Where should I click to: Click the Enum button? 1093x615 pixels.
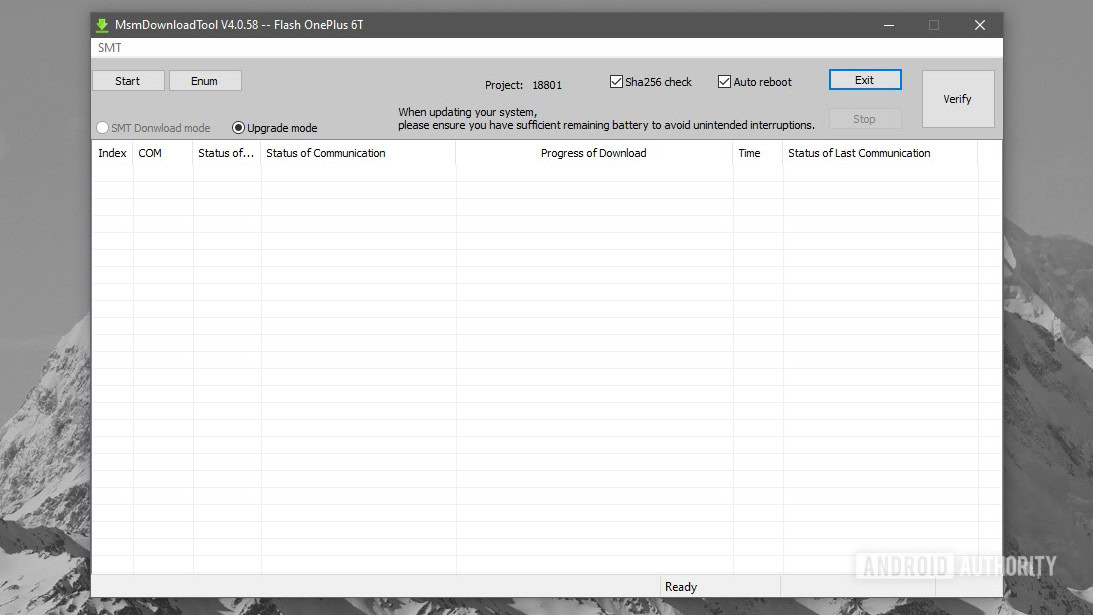click(205, 81)
